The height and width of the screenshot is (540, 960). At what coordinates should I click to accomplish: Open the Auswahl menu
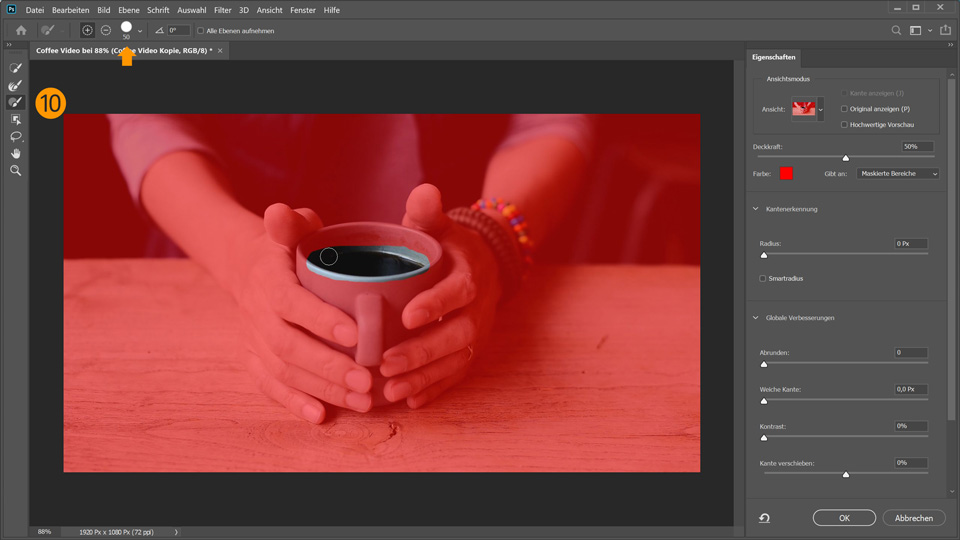[192, 10]
